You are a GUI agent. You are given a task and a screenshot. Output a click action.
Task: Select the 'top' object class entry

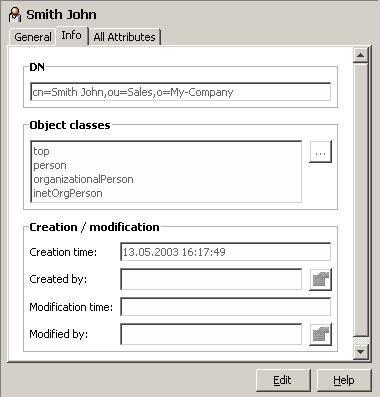pos(41,152)
